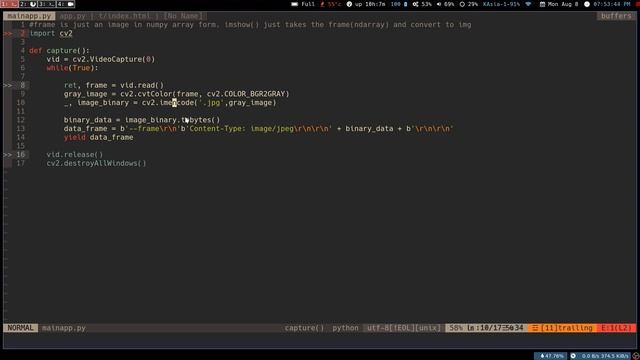Click the volume speaker icon at 69%
640x360 pixels.
439,4
